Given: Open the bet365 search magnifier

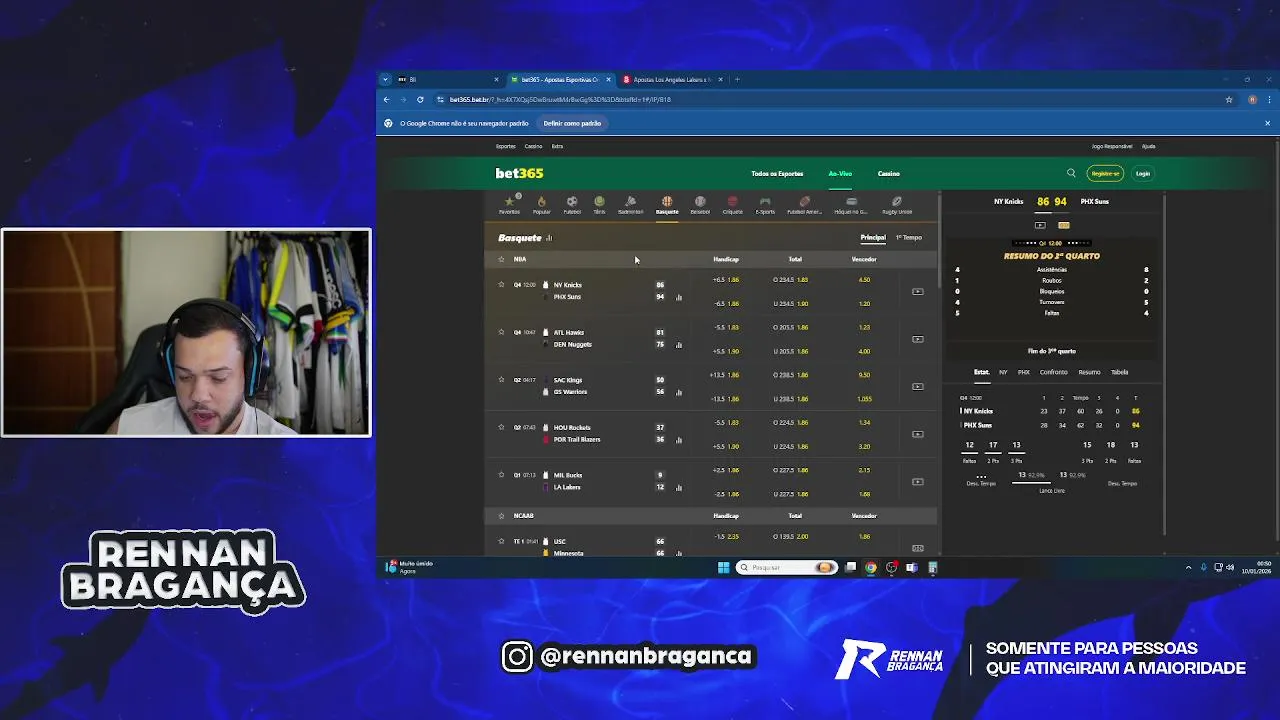Looking at the screenshot, I should point(1071,173).
